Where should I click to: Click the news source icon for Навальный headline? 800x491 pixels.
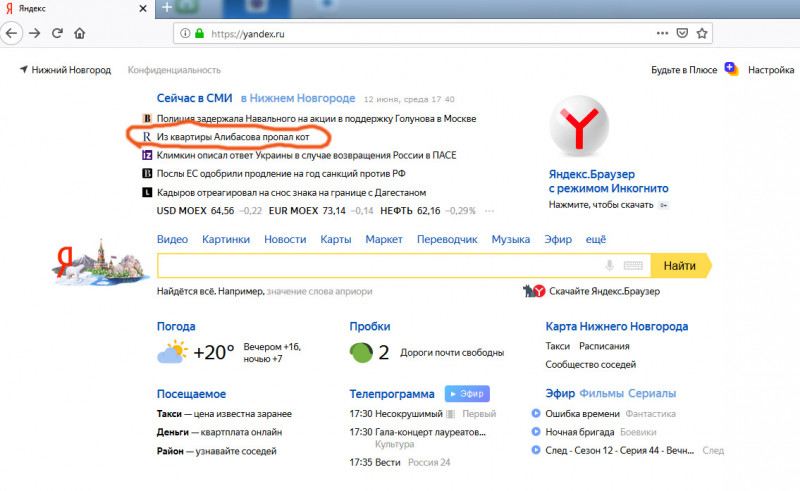coord(147,118)
